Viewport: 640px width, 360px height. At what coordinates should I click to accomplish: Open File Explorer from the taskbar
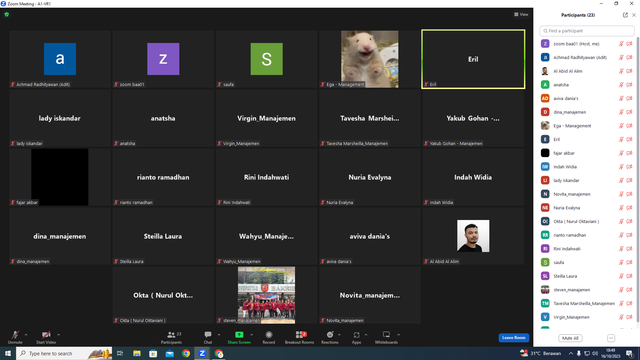(137, 353)
